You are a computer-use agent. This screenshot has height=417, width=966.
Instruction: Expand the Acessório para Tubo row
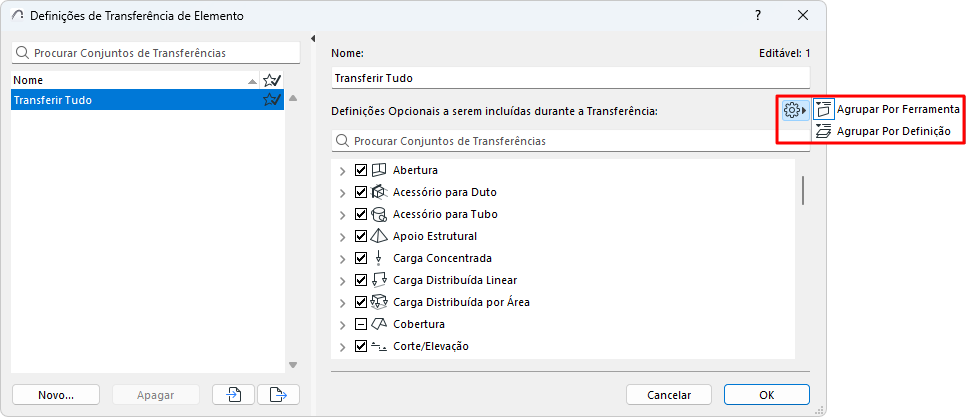point(343,214)
